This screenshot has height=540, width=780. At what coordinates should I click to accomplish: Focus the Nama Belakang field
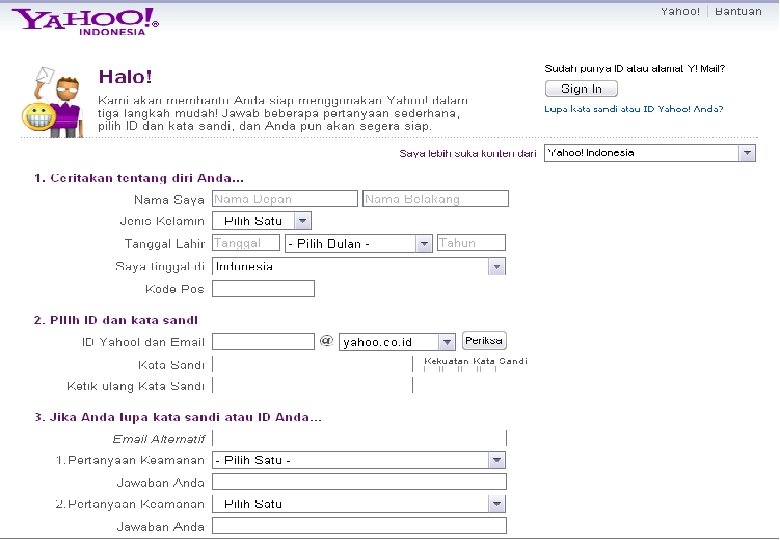click(x=435, y=198)
